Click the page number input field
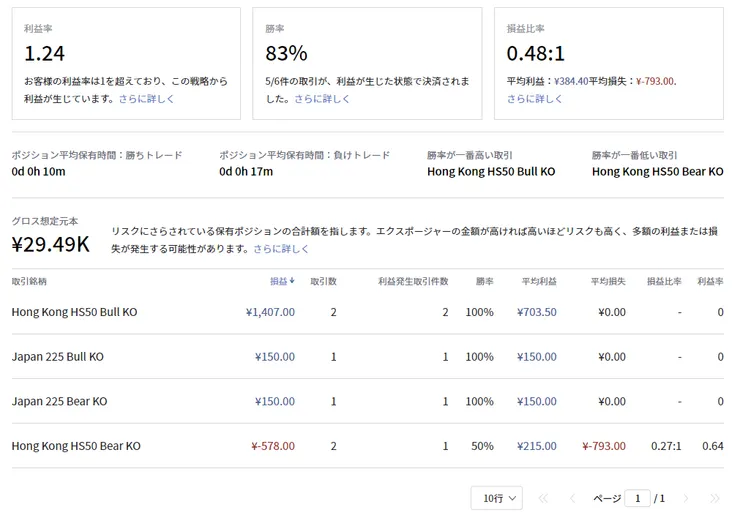740x523 pixels. tap(637, 498)
